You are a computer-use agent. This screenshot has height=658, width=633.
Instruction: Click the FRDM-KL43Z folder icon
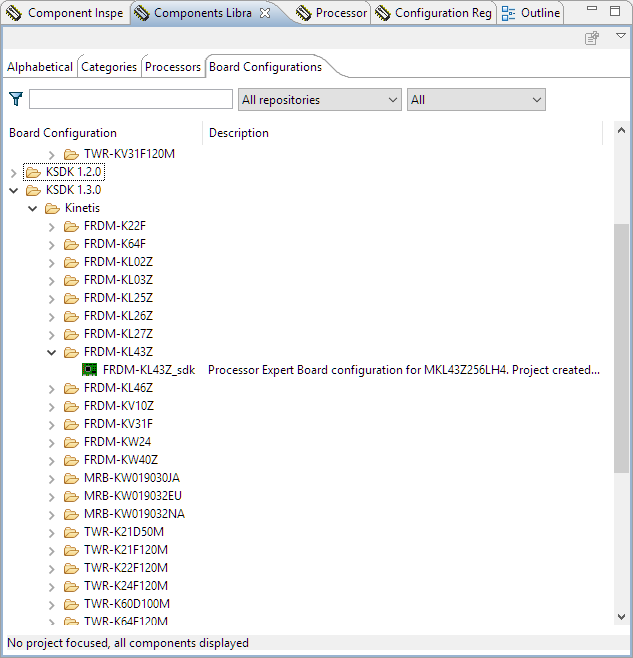tap(71, 352)
